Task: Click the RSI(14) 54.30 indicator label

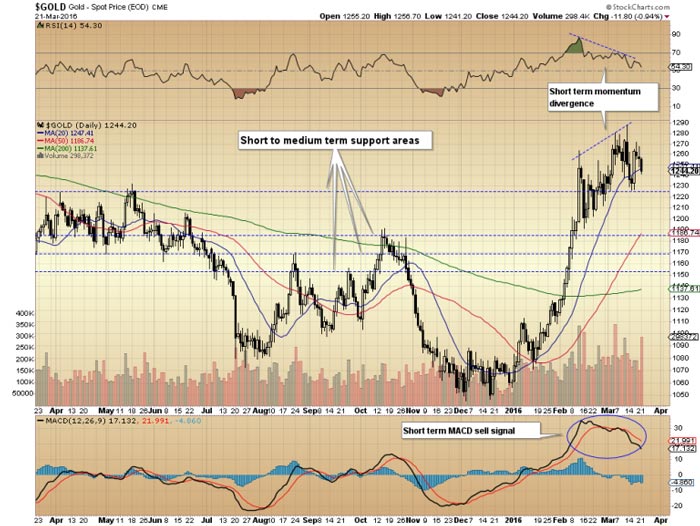Action: tap(70, 26)
